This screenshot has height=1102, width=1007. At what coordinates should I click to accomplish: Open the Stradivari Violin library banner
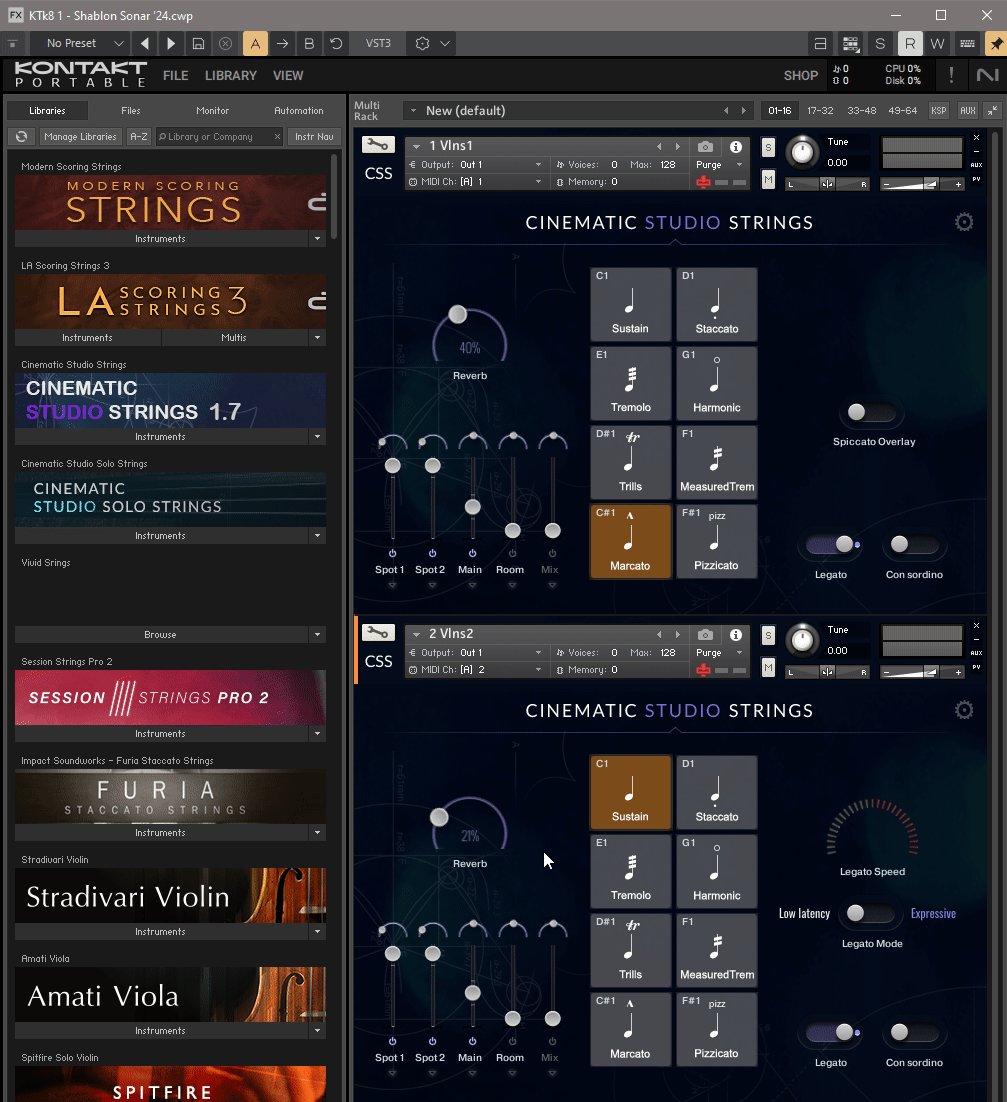tap(170, 896)
